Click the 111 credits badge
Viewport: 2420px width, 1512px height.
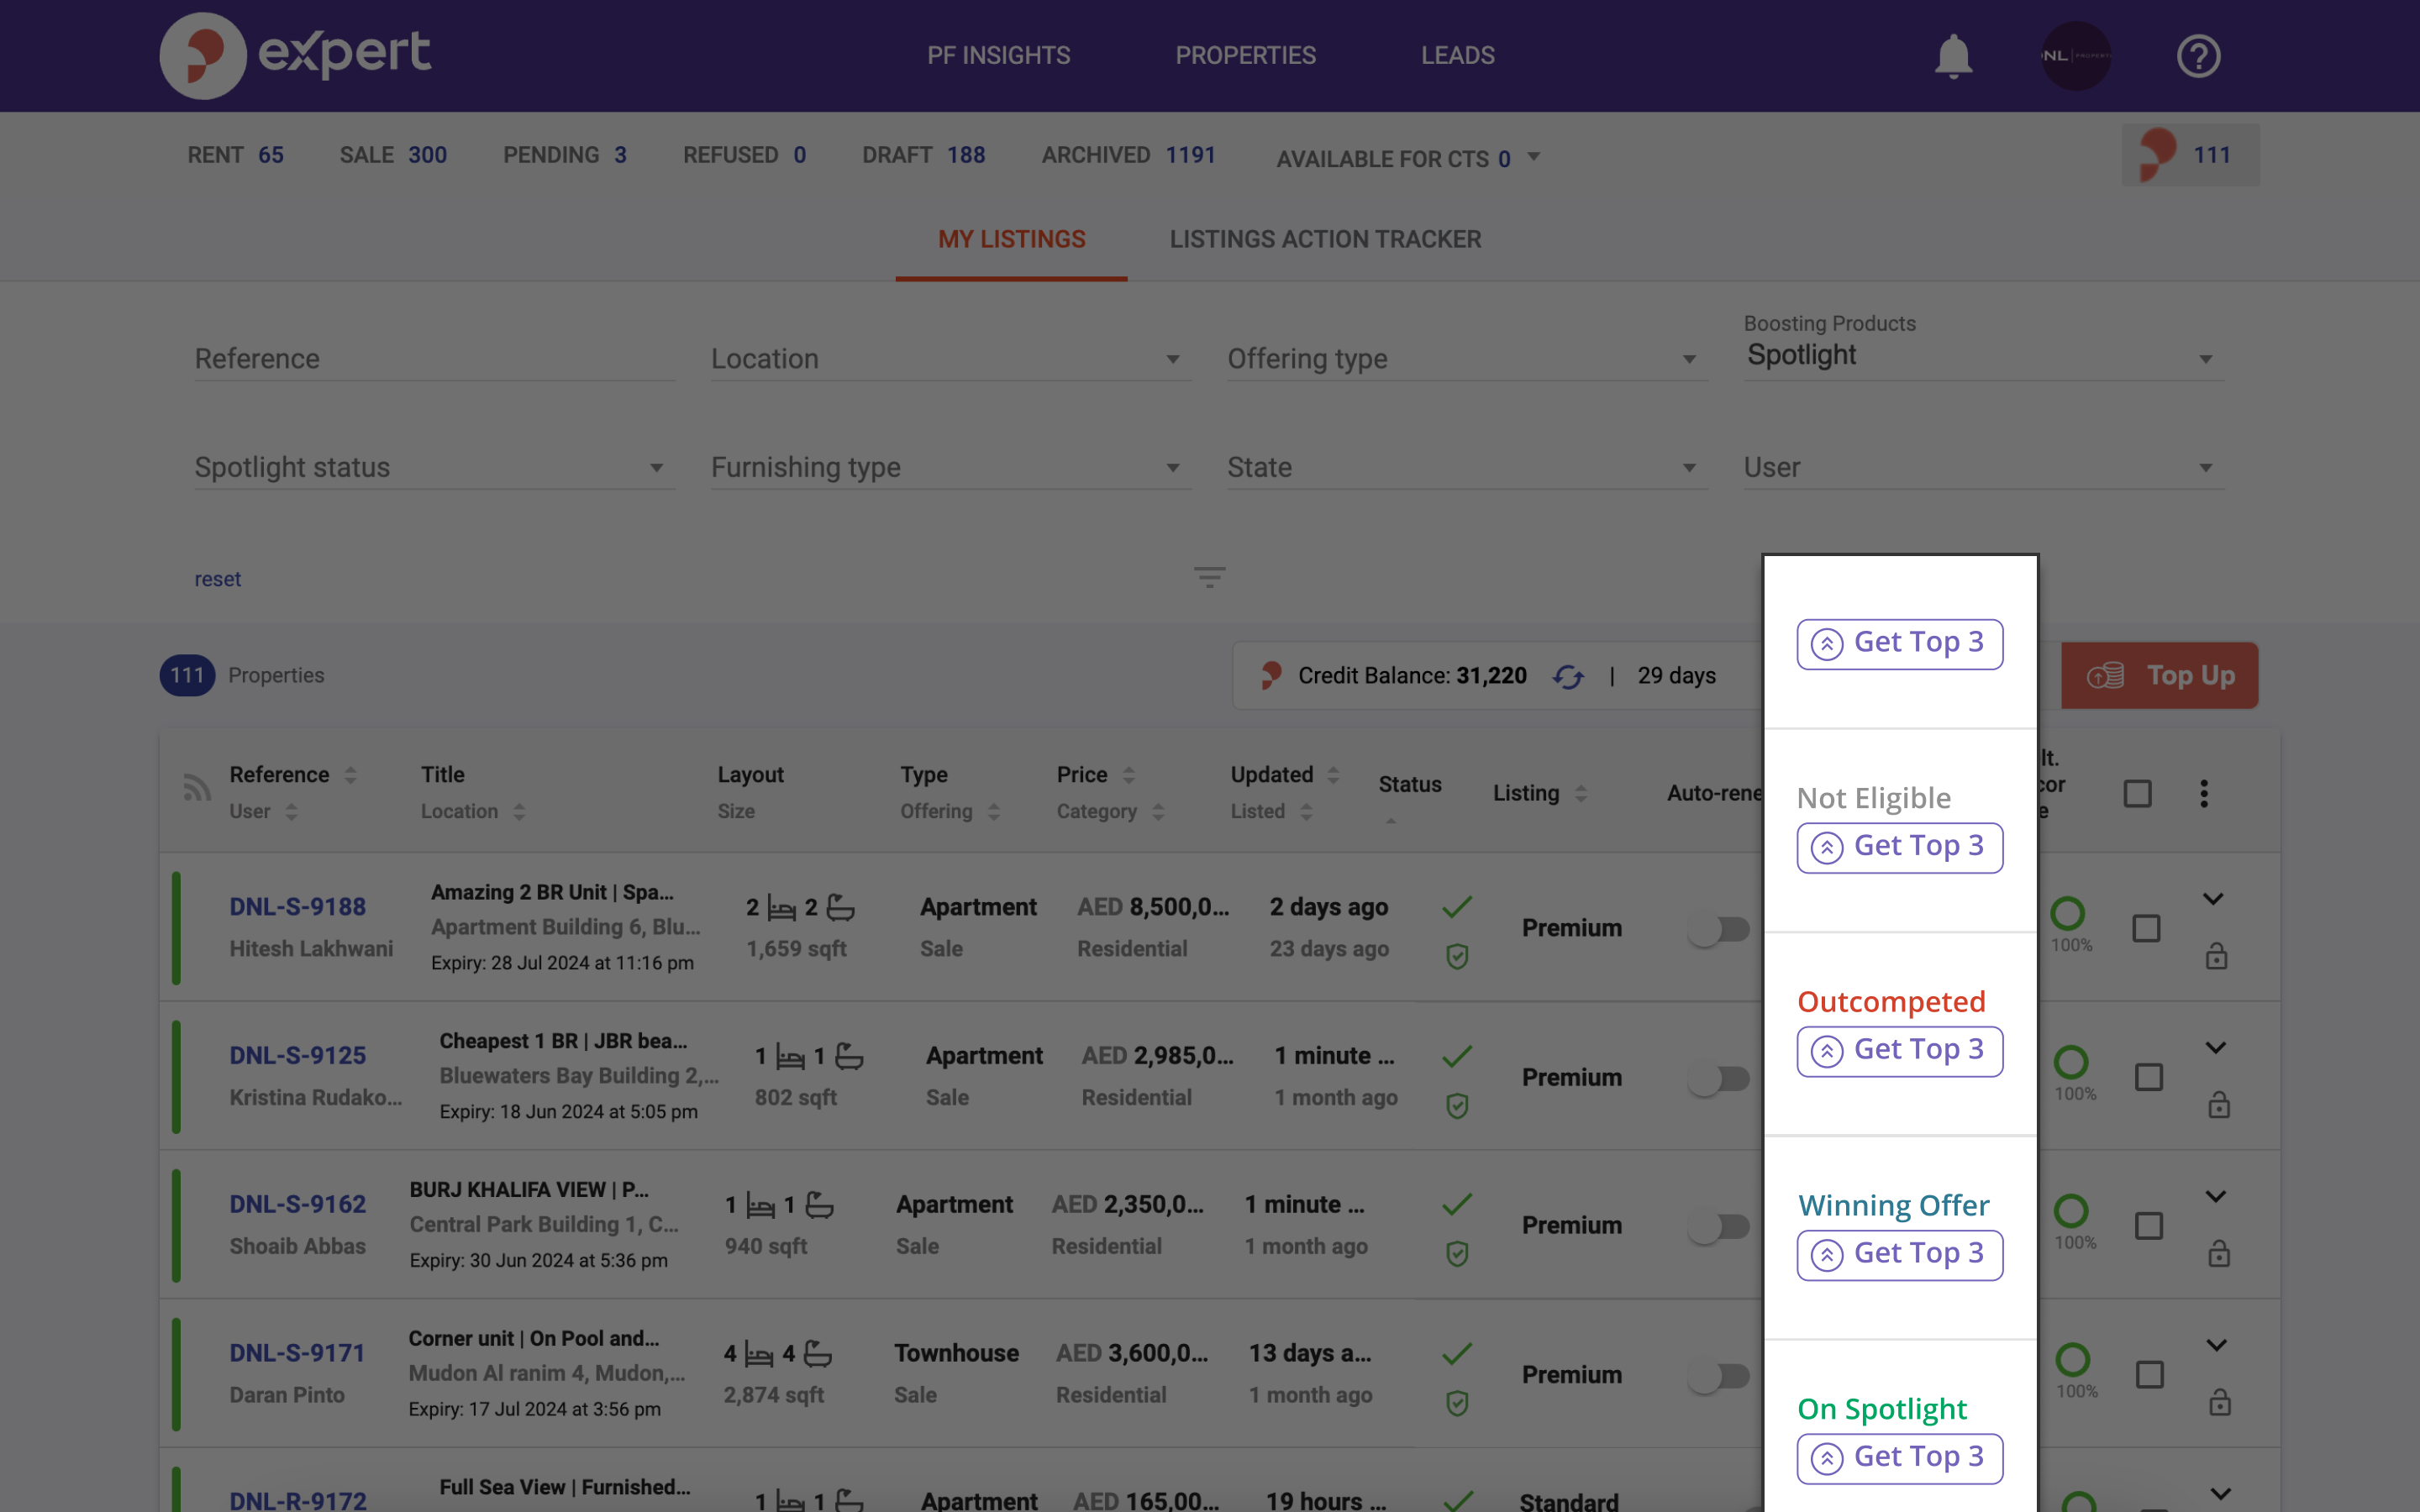(x=2190, y=155)
